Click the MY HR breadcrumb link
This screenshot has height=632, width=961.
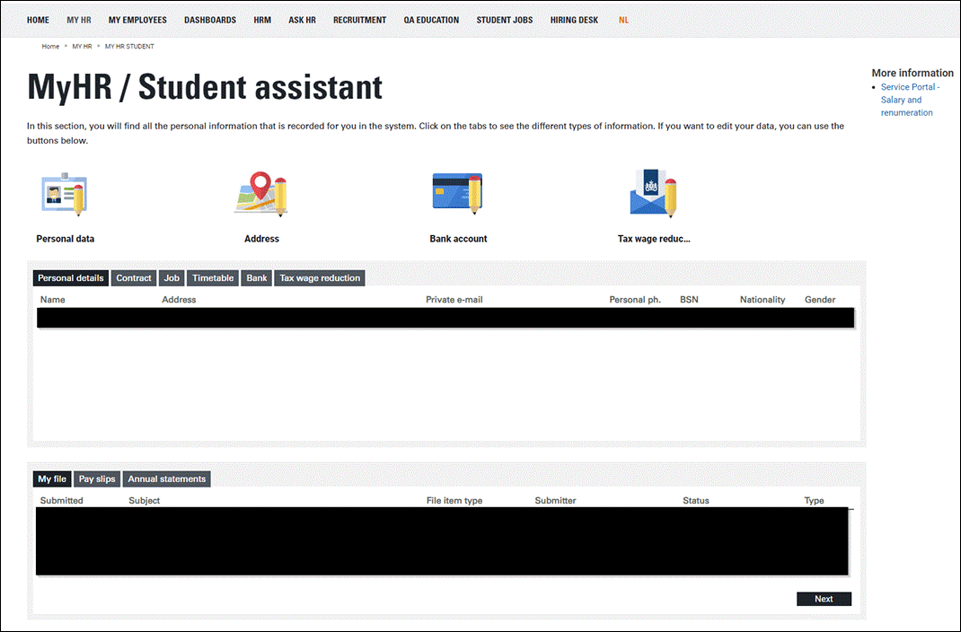pos(82,47)
